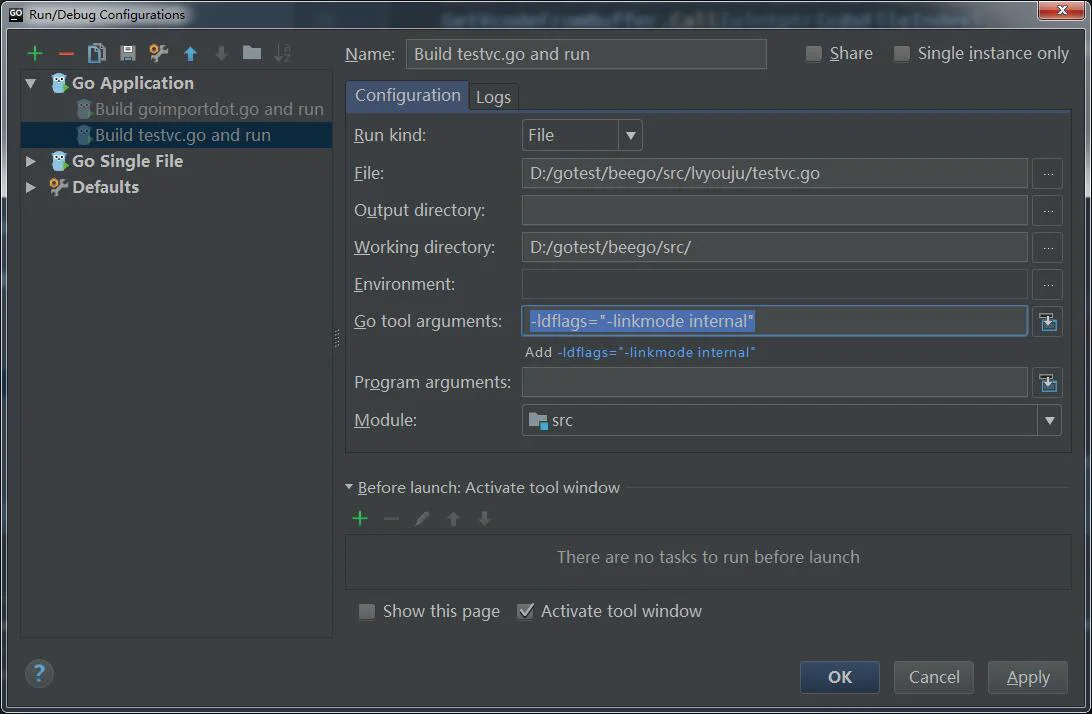Enable the Share checkbox

point(813,54)
